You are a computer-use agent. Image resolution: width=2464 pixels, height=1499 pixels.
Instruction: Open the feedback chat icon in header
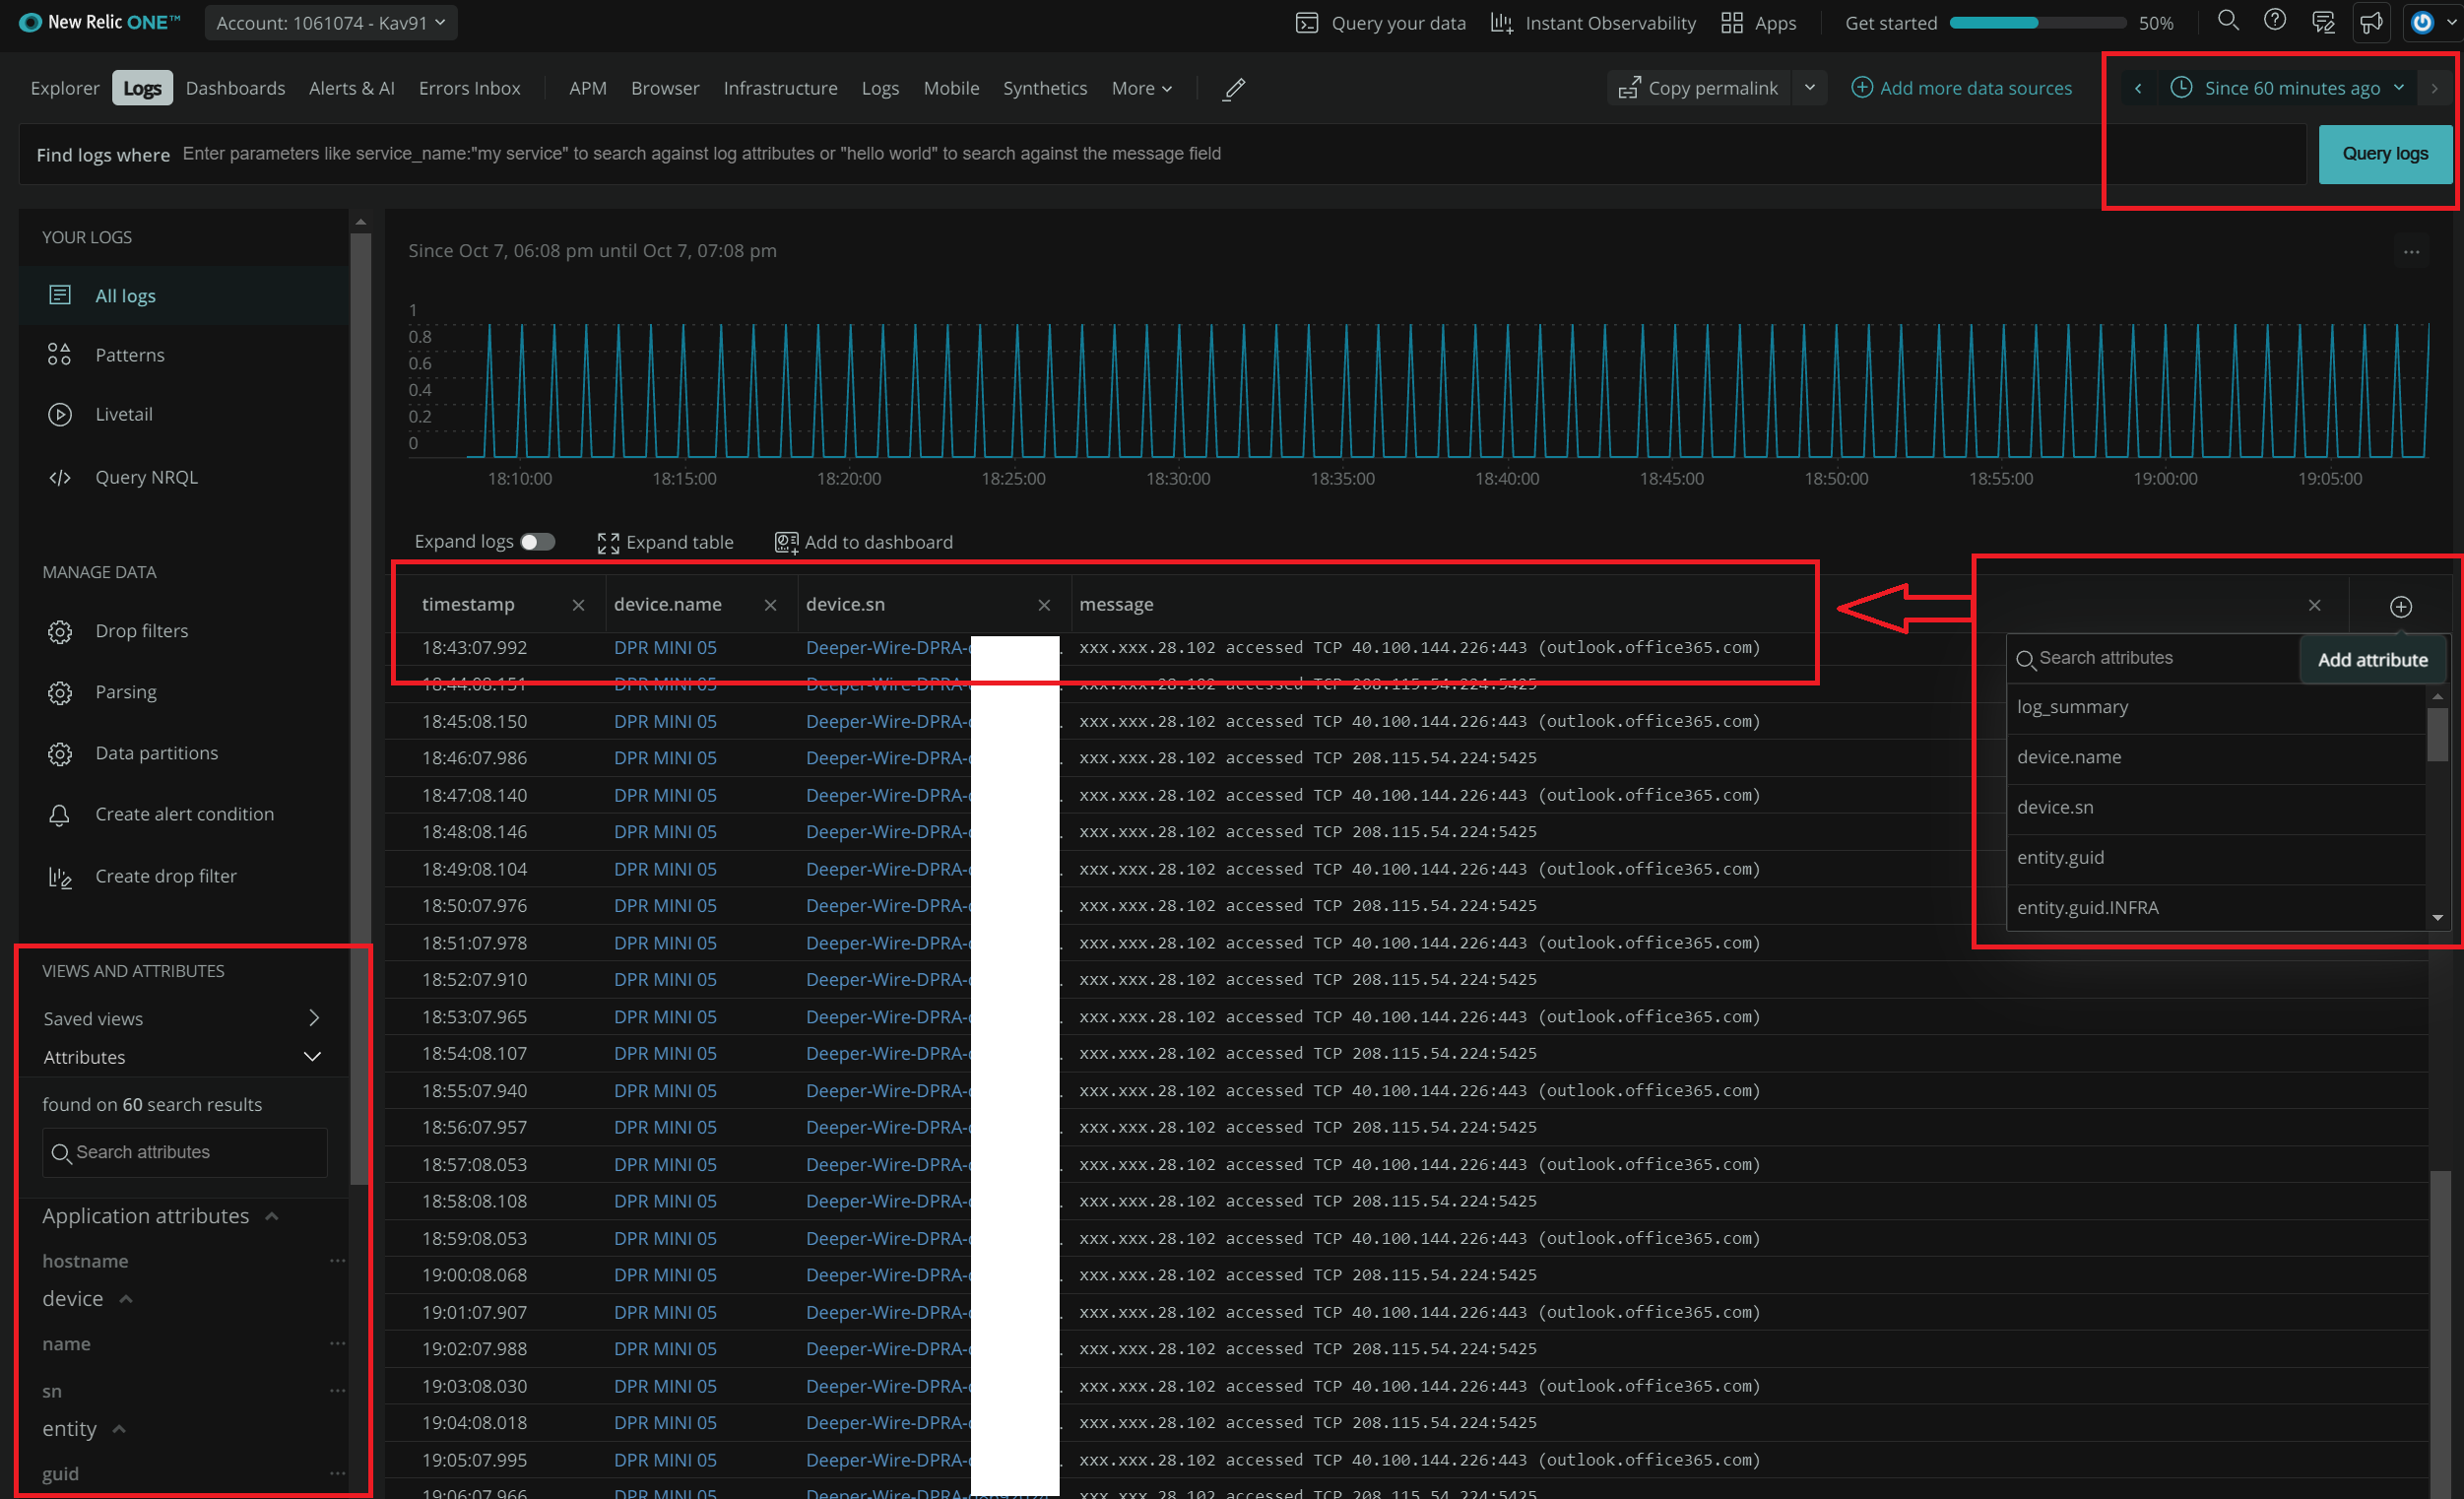(2323, 22)
